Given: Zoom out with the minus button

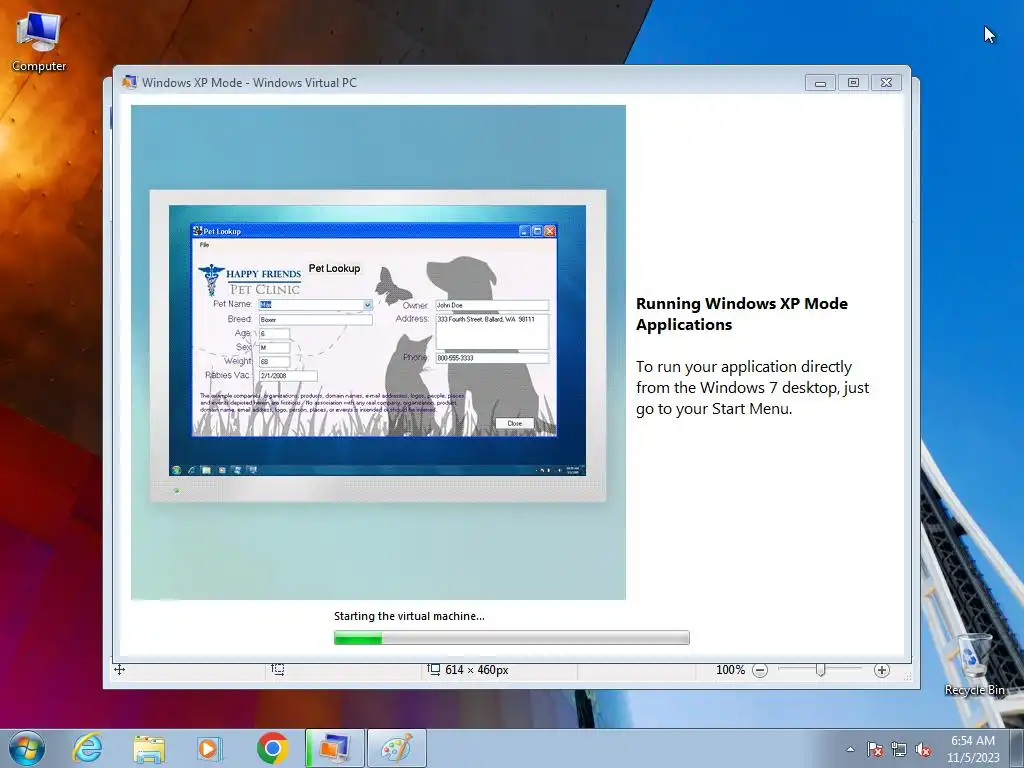Looking at the screenshot, I should tap(760, 670).
